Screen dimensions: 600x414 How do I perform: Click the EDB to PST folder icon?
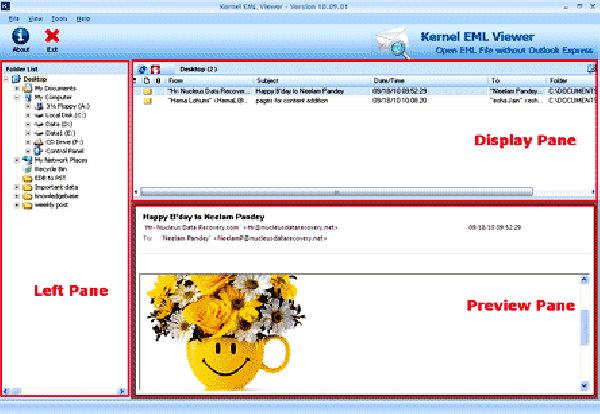(27, 178)
